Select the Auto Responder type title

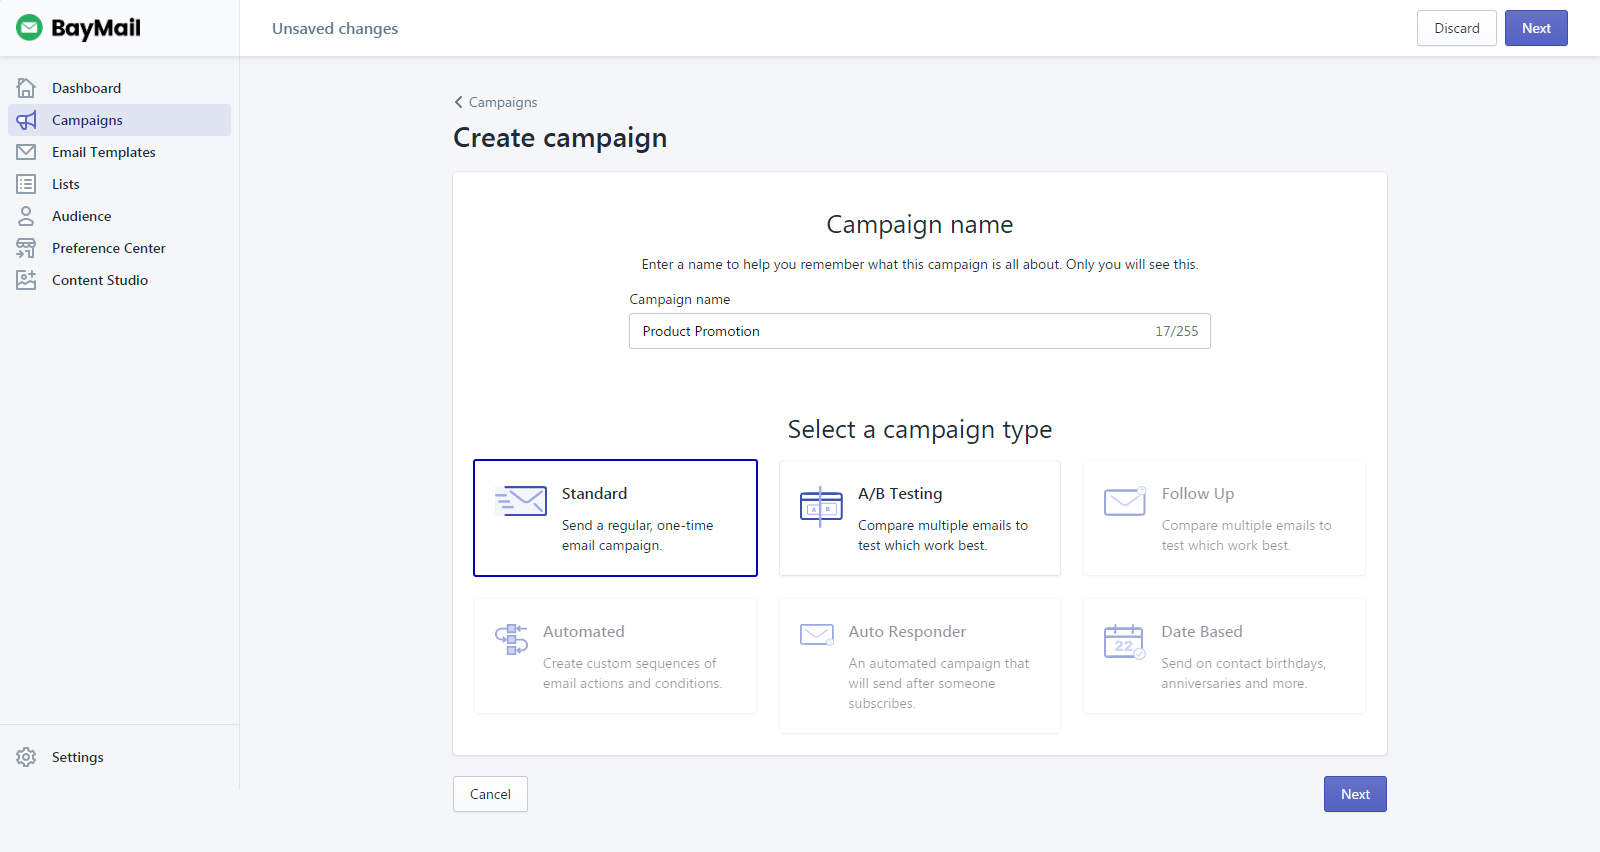(907, 631)
